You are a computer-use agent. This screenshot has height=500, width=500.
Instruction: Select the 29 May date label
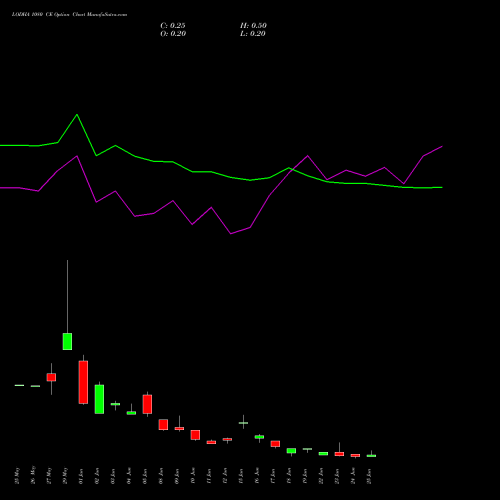coord(65,476)
